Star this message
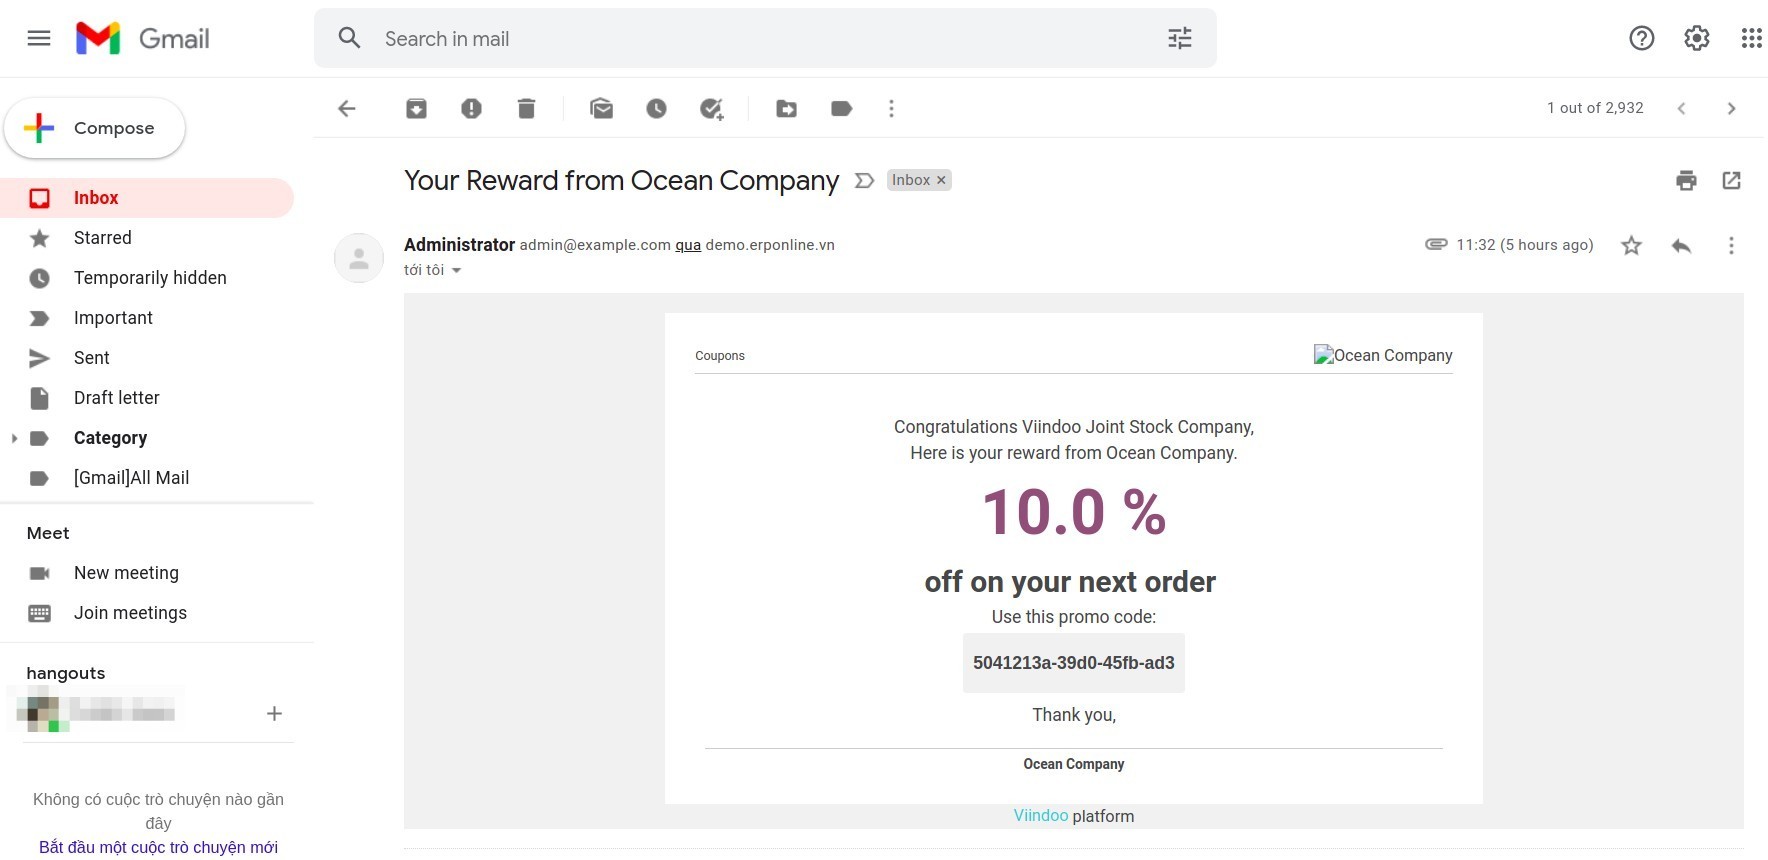The height and width of the screenshot is (860, 1768). coord(1631,245)
